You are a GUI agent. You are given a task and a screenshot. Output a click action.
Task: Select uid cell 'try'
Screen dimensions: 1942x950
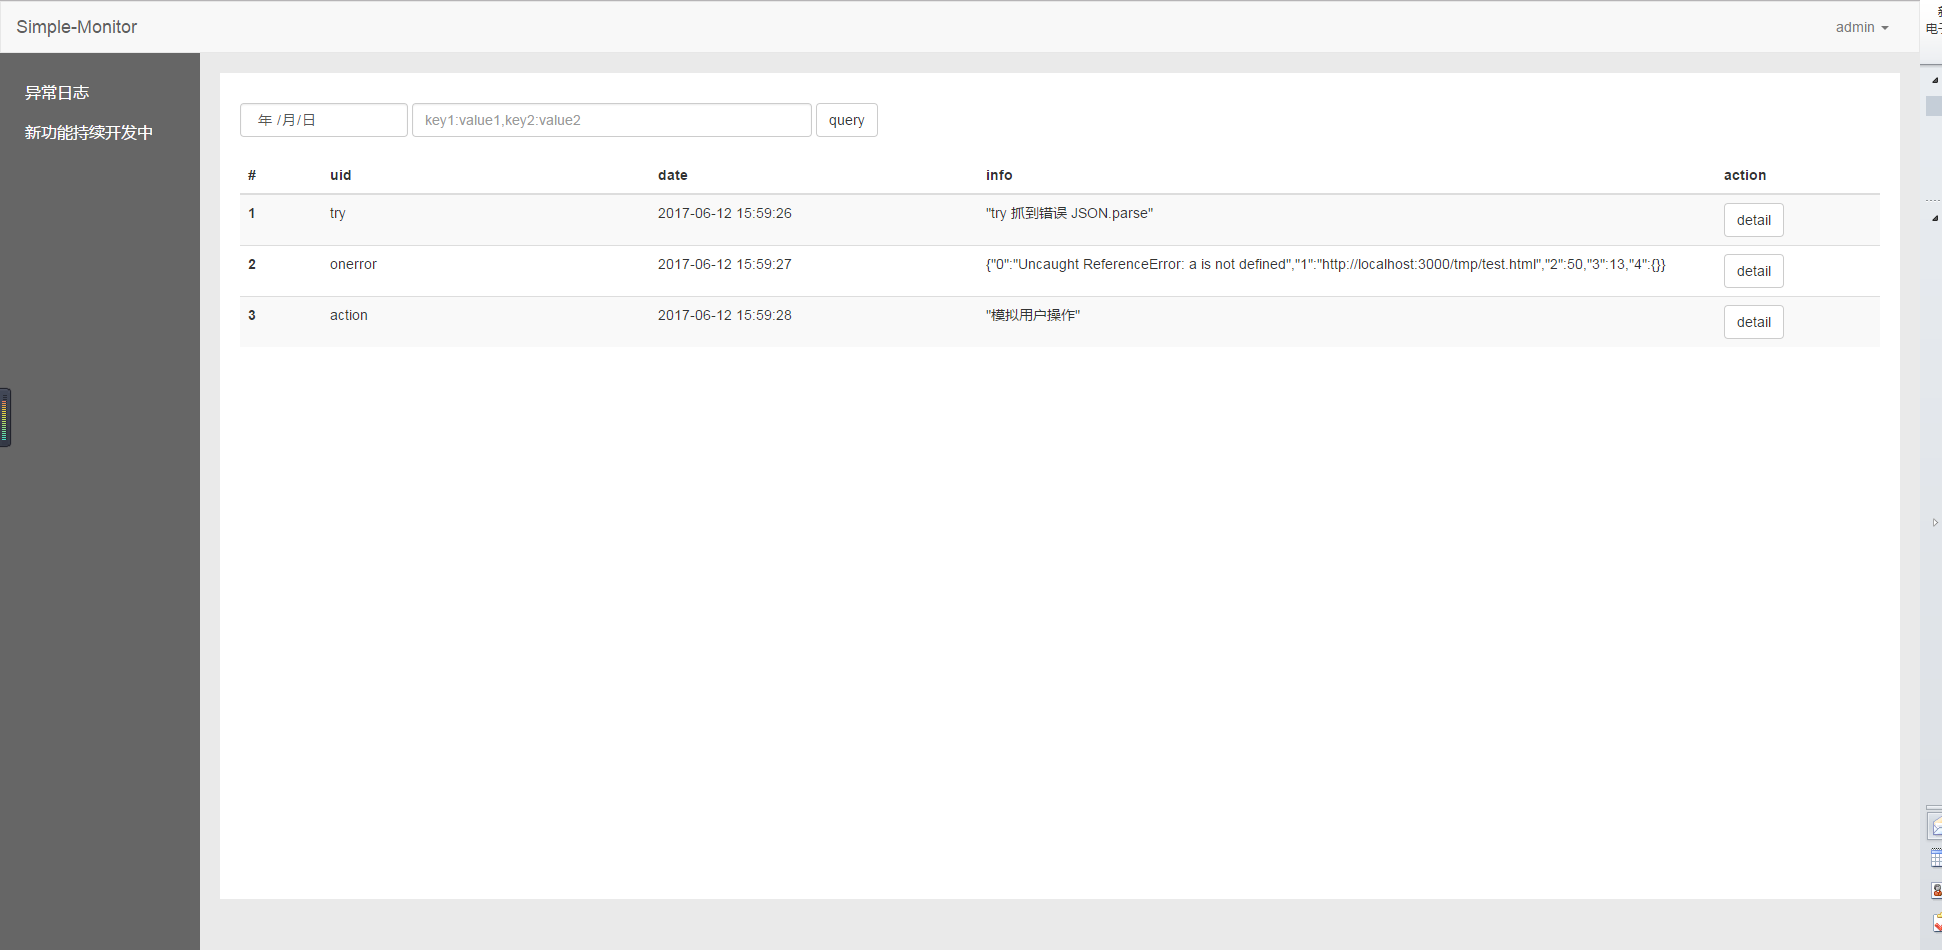(338, 213)
